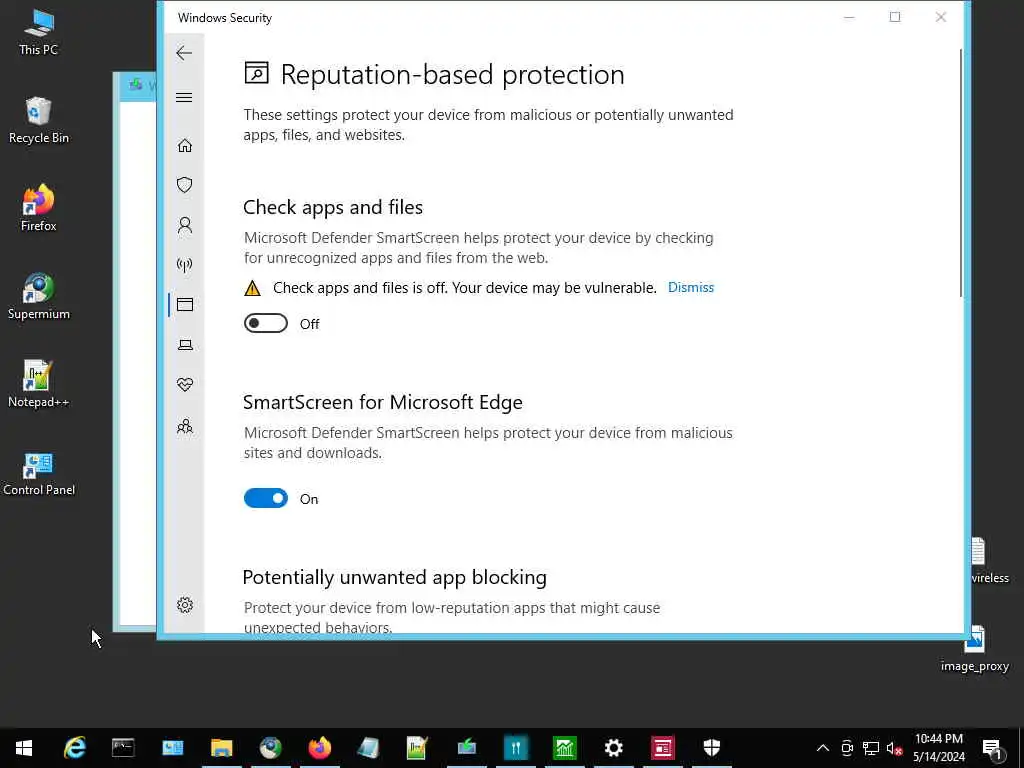Open Firefox from the taskbar
Viewport: 1024px width, 768px height.
pos(319,748)
